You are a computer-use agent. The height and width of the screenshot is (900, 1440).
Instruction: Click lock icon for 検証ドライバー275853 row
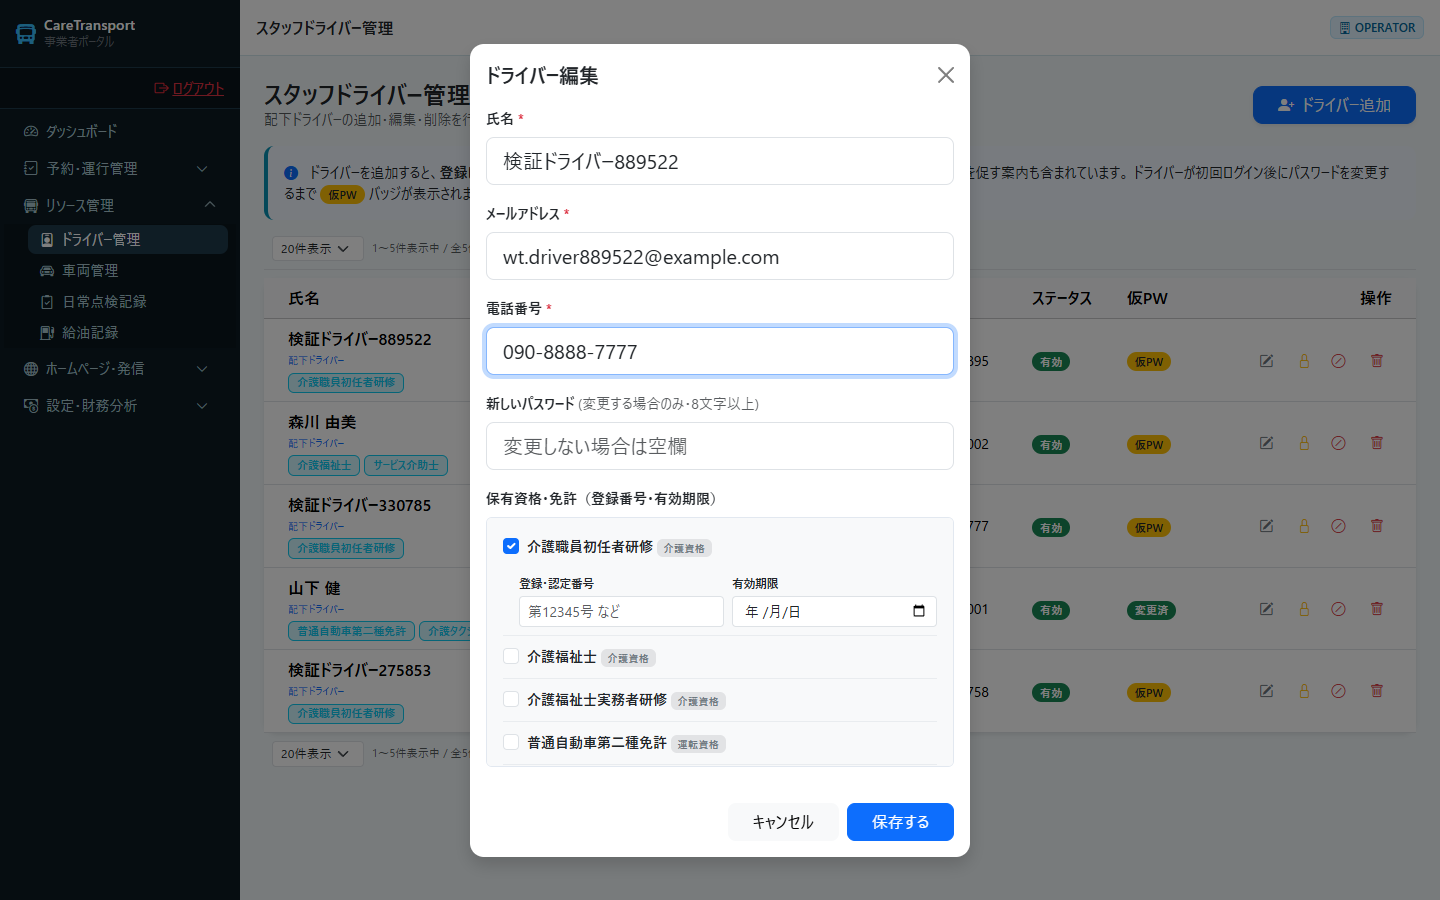pos(1304,691)
